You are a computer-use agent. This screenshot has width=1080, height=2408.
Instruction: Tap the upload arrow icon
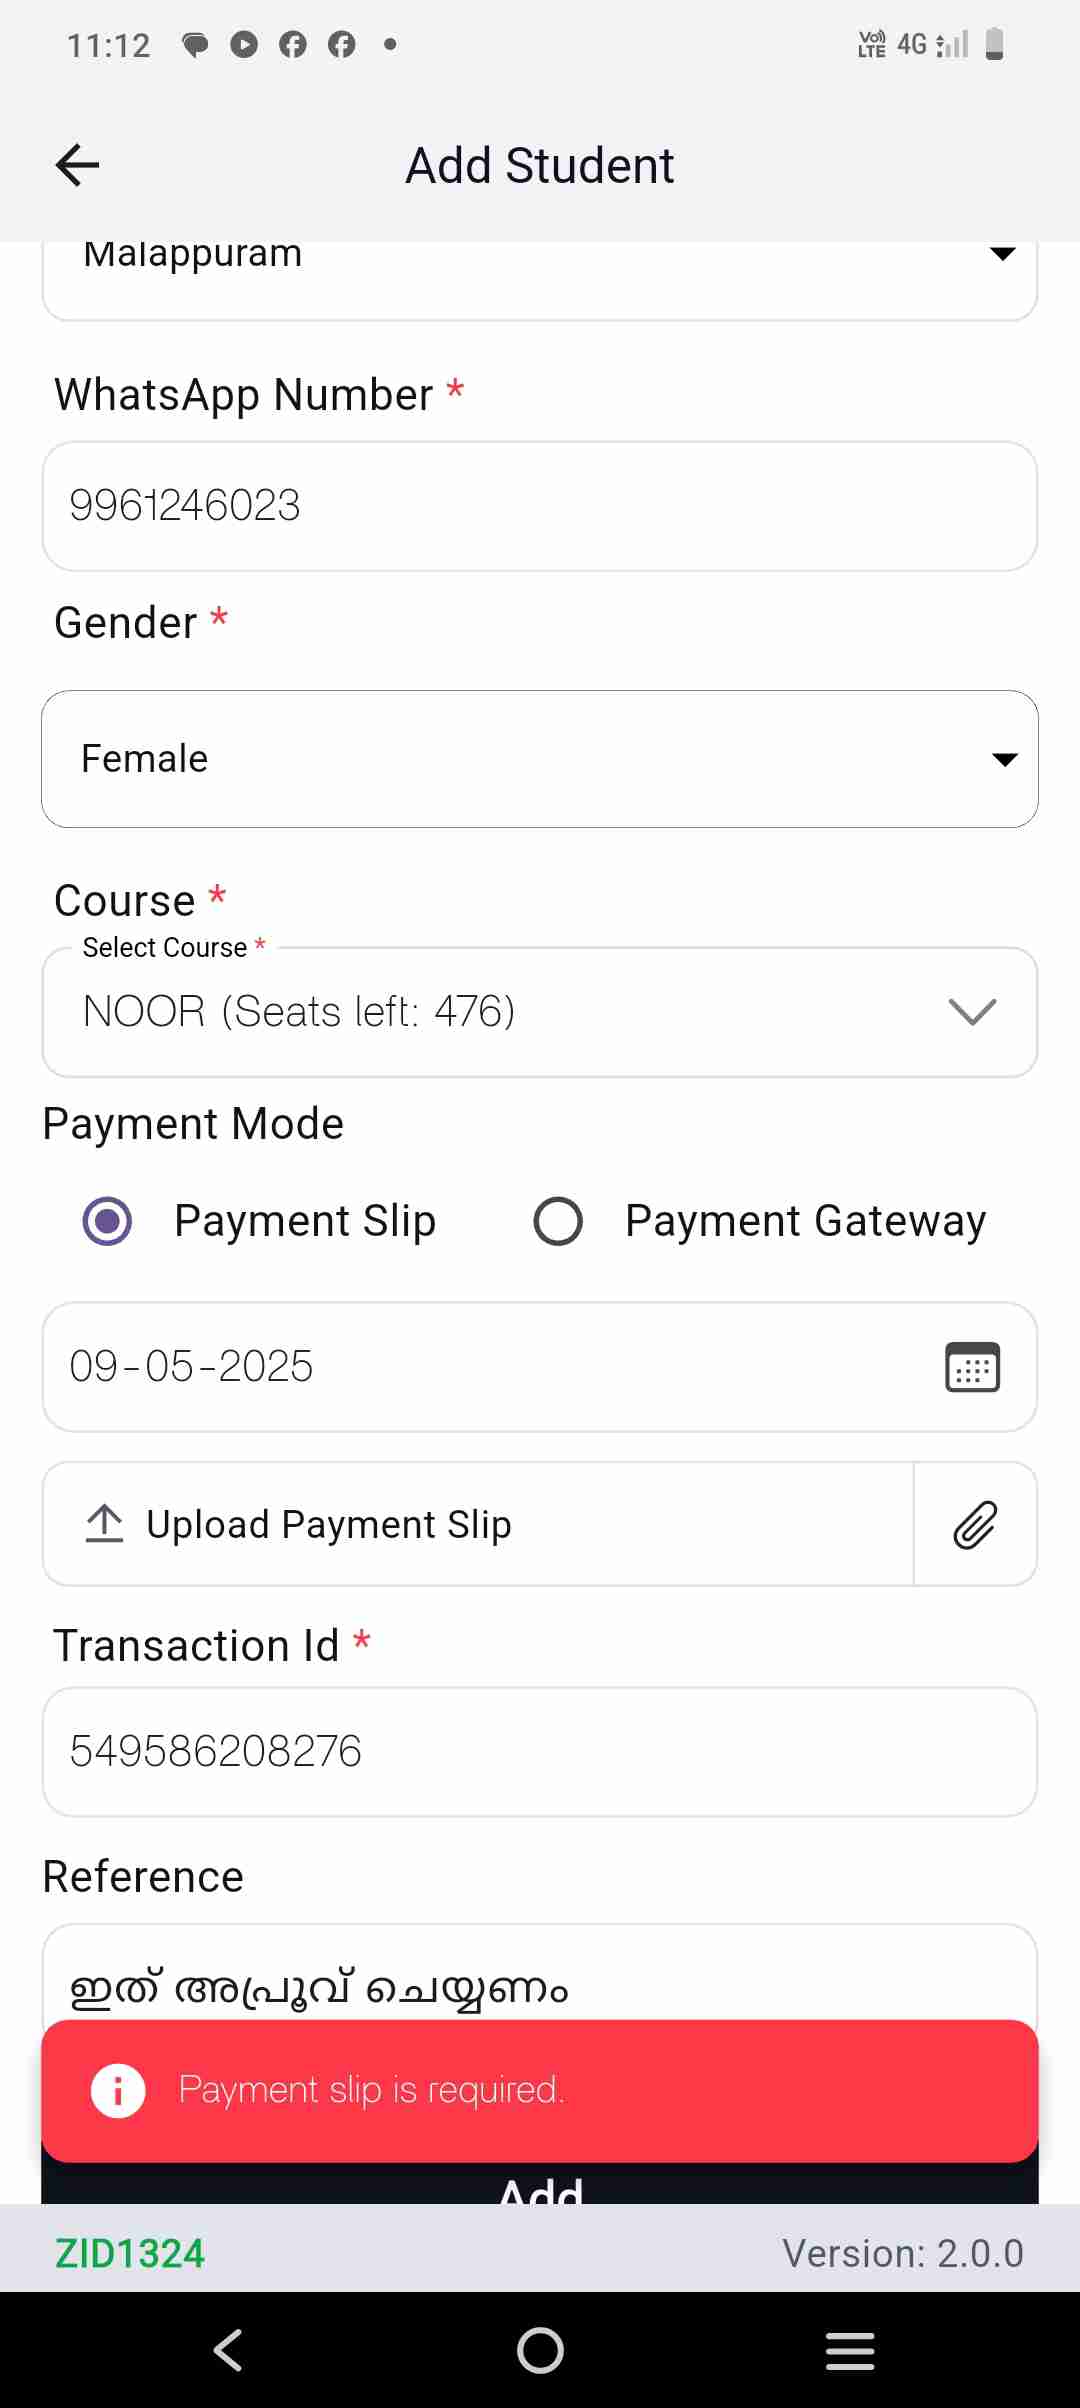(104, 1524)
